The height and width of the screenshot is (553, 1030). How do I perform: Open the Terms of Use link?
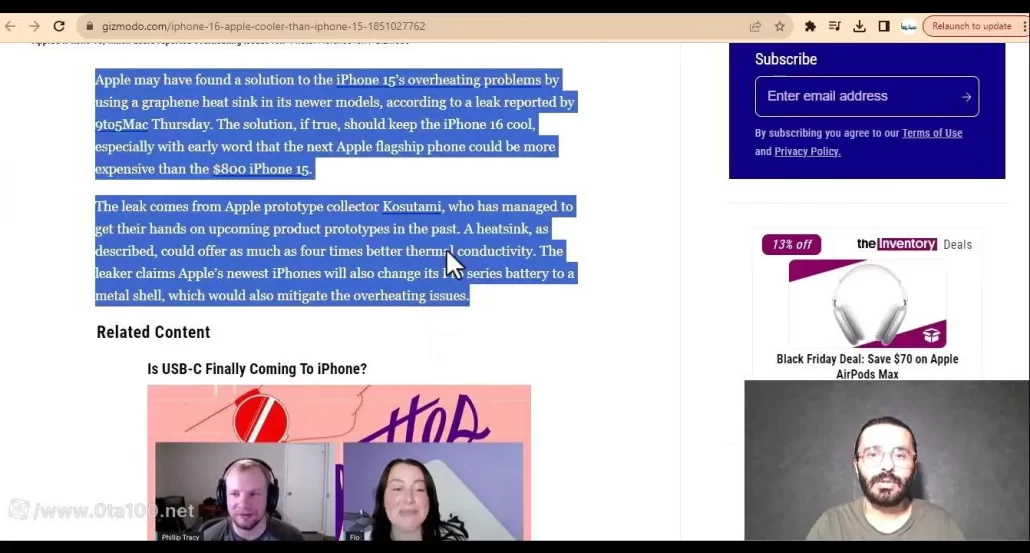pyautogui.click(x=932, y=133)
